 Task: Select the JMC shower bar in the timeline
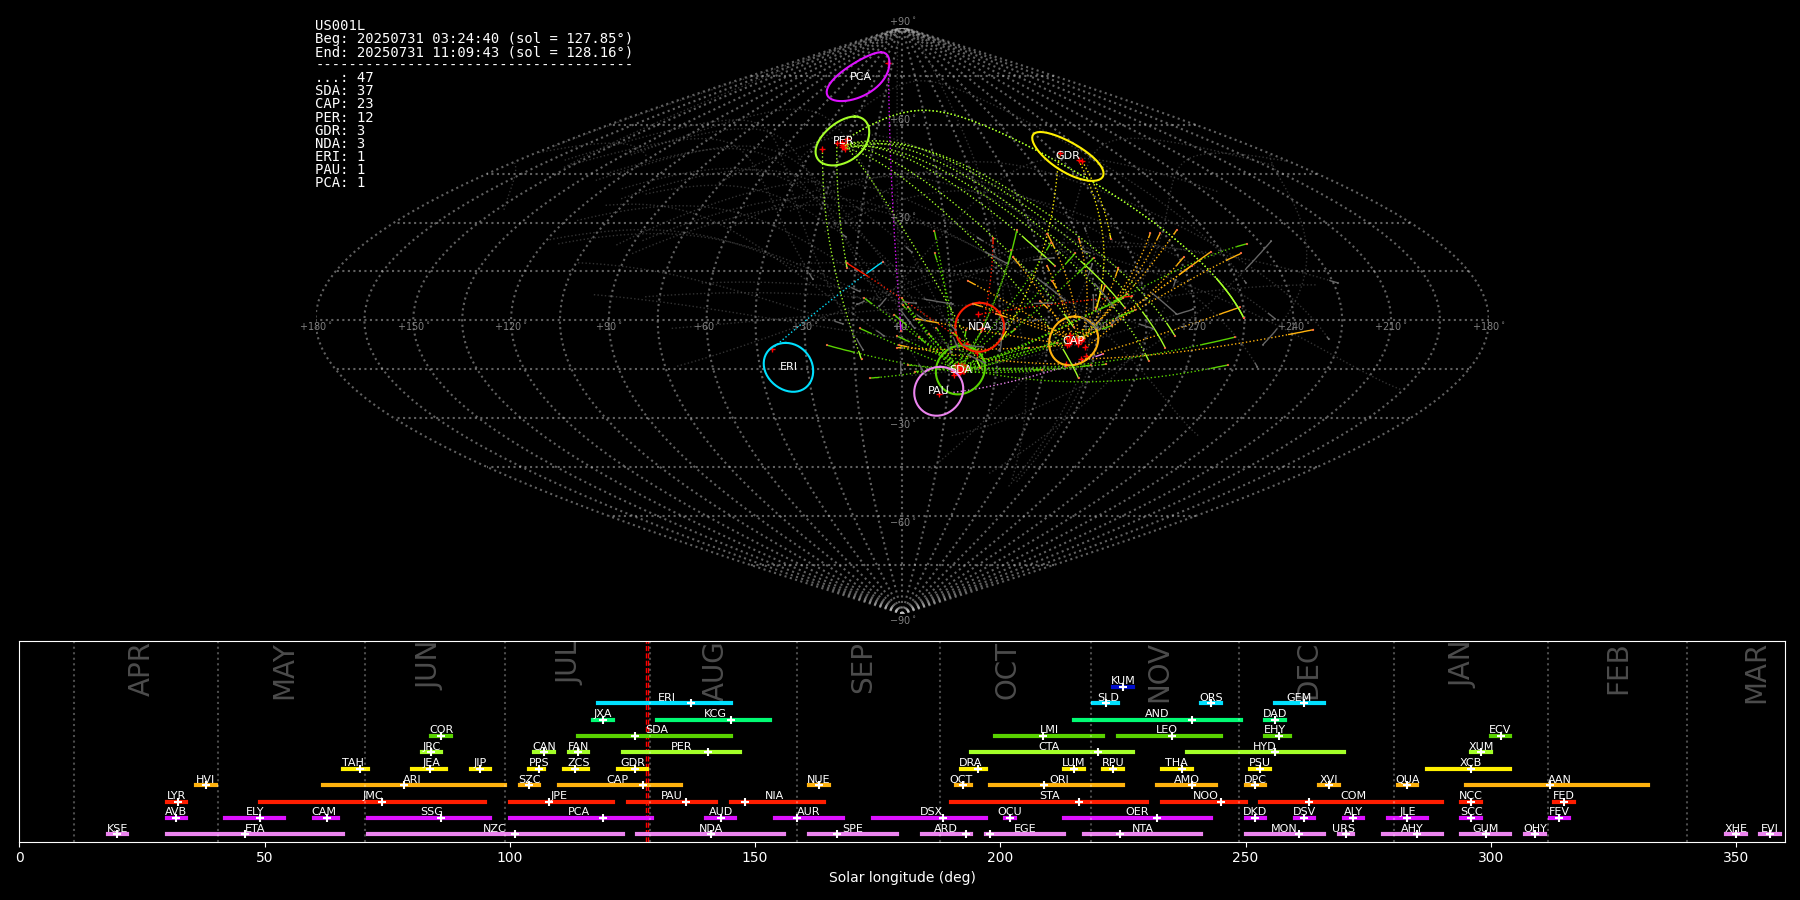coord(372,802)
